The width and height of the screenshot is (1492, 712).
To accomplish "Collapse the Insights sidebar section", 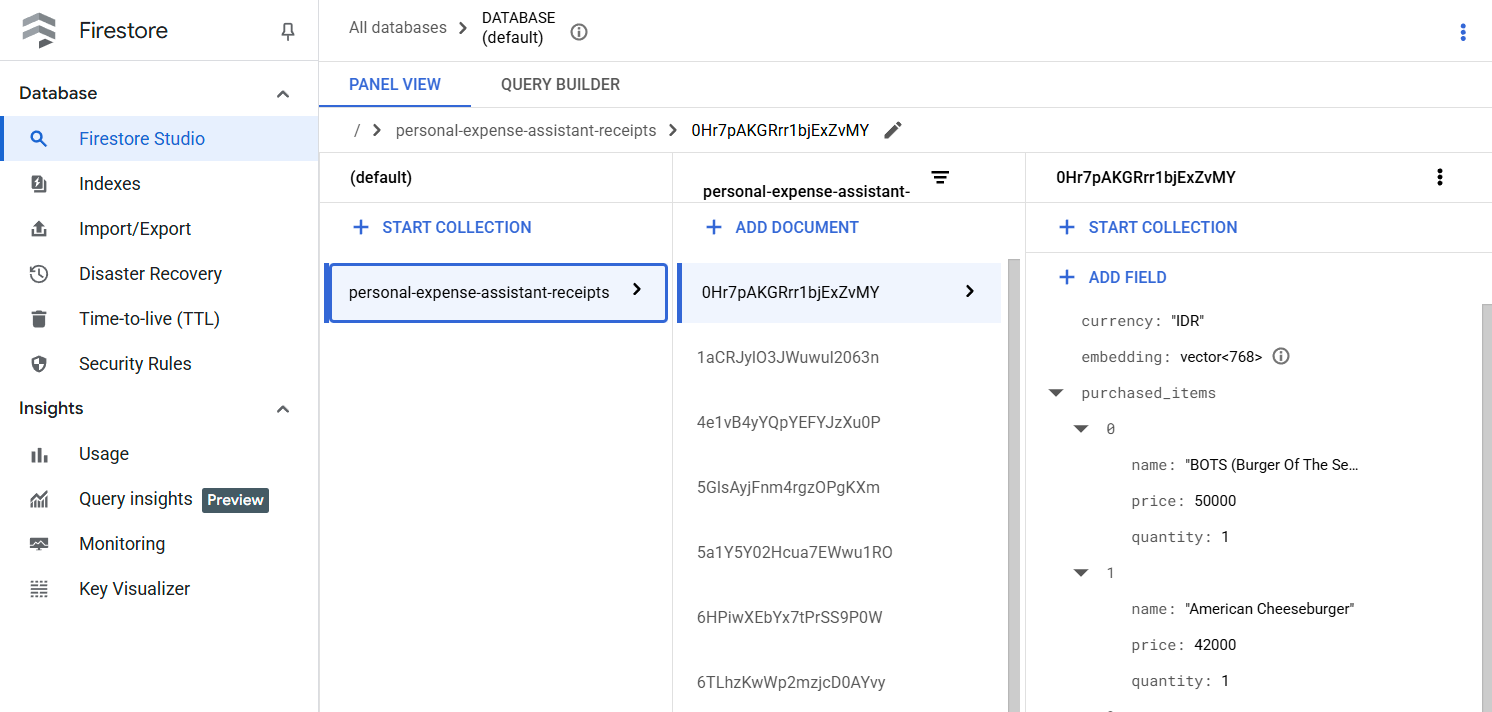I will tap(283, 409).
